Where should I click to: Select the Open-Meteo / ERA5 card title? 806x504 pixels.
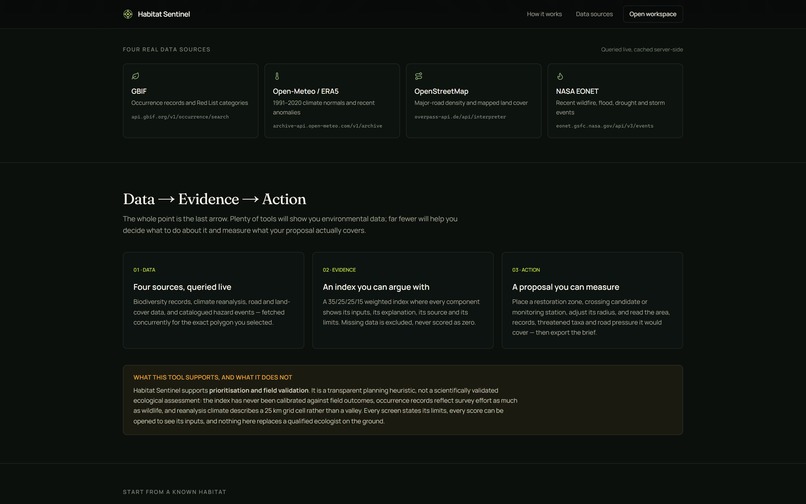click(305, 92)
